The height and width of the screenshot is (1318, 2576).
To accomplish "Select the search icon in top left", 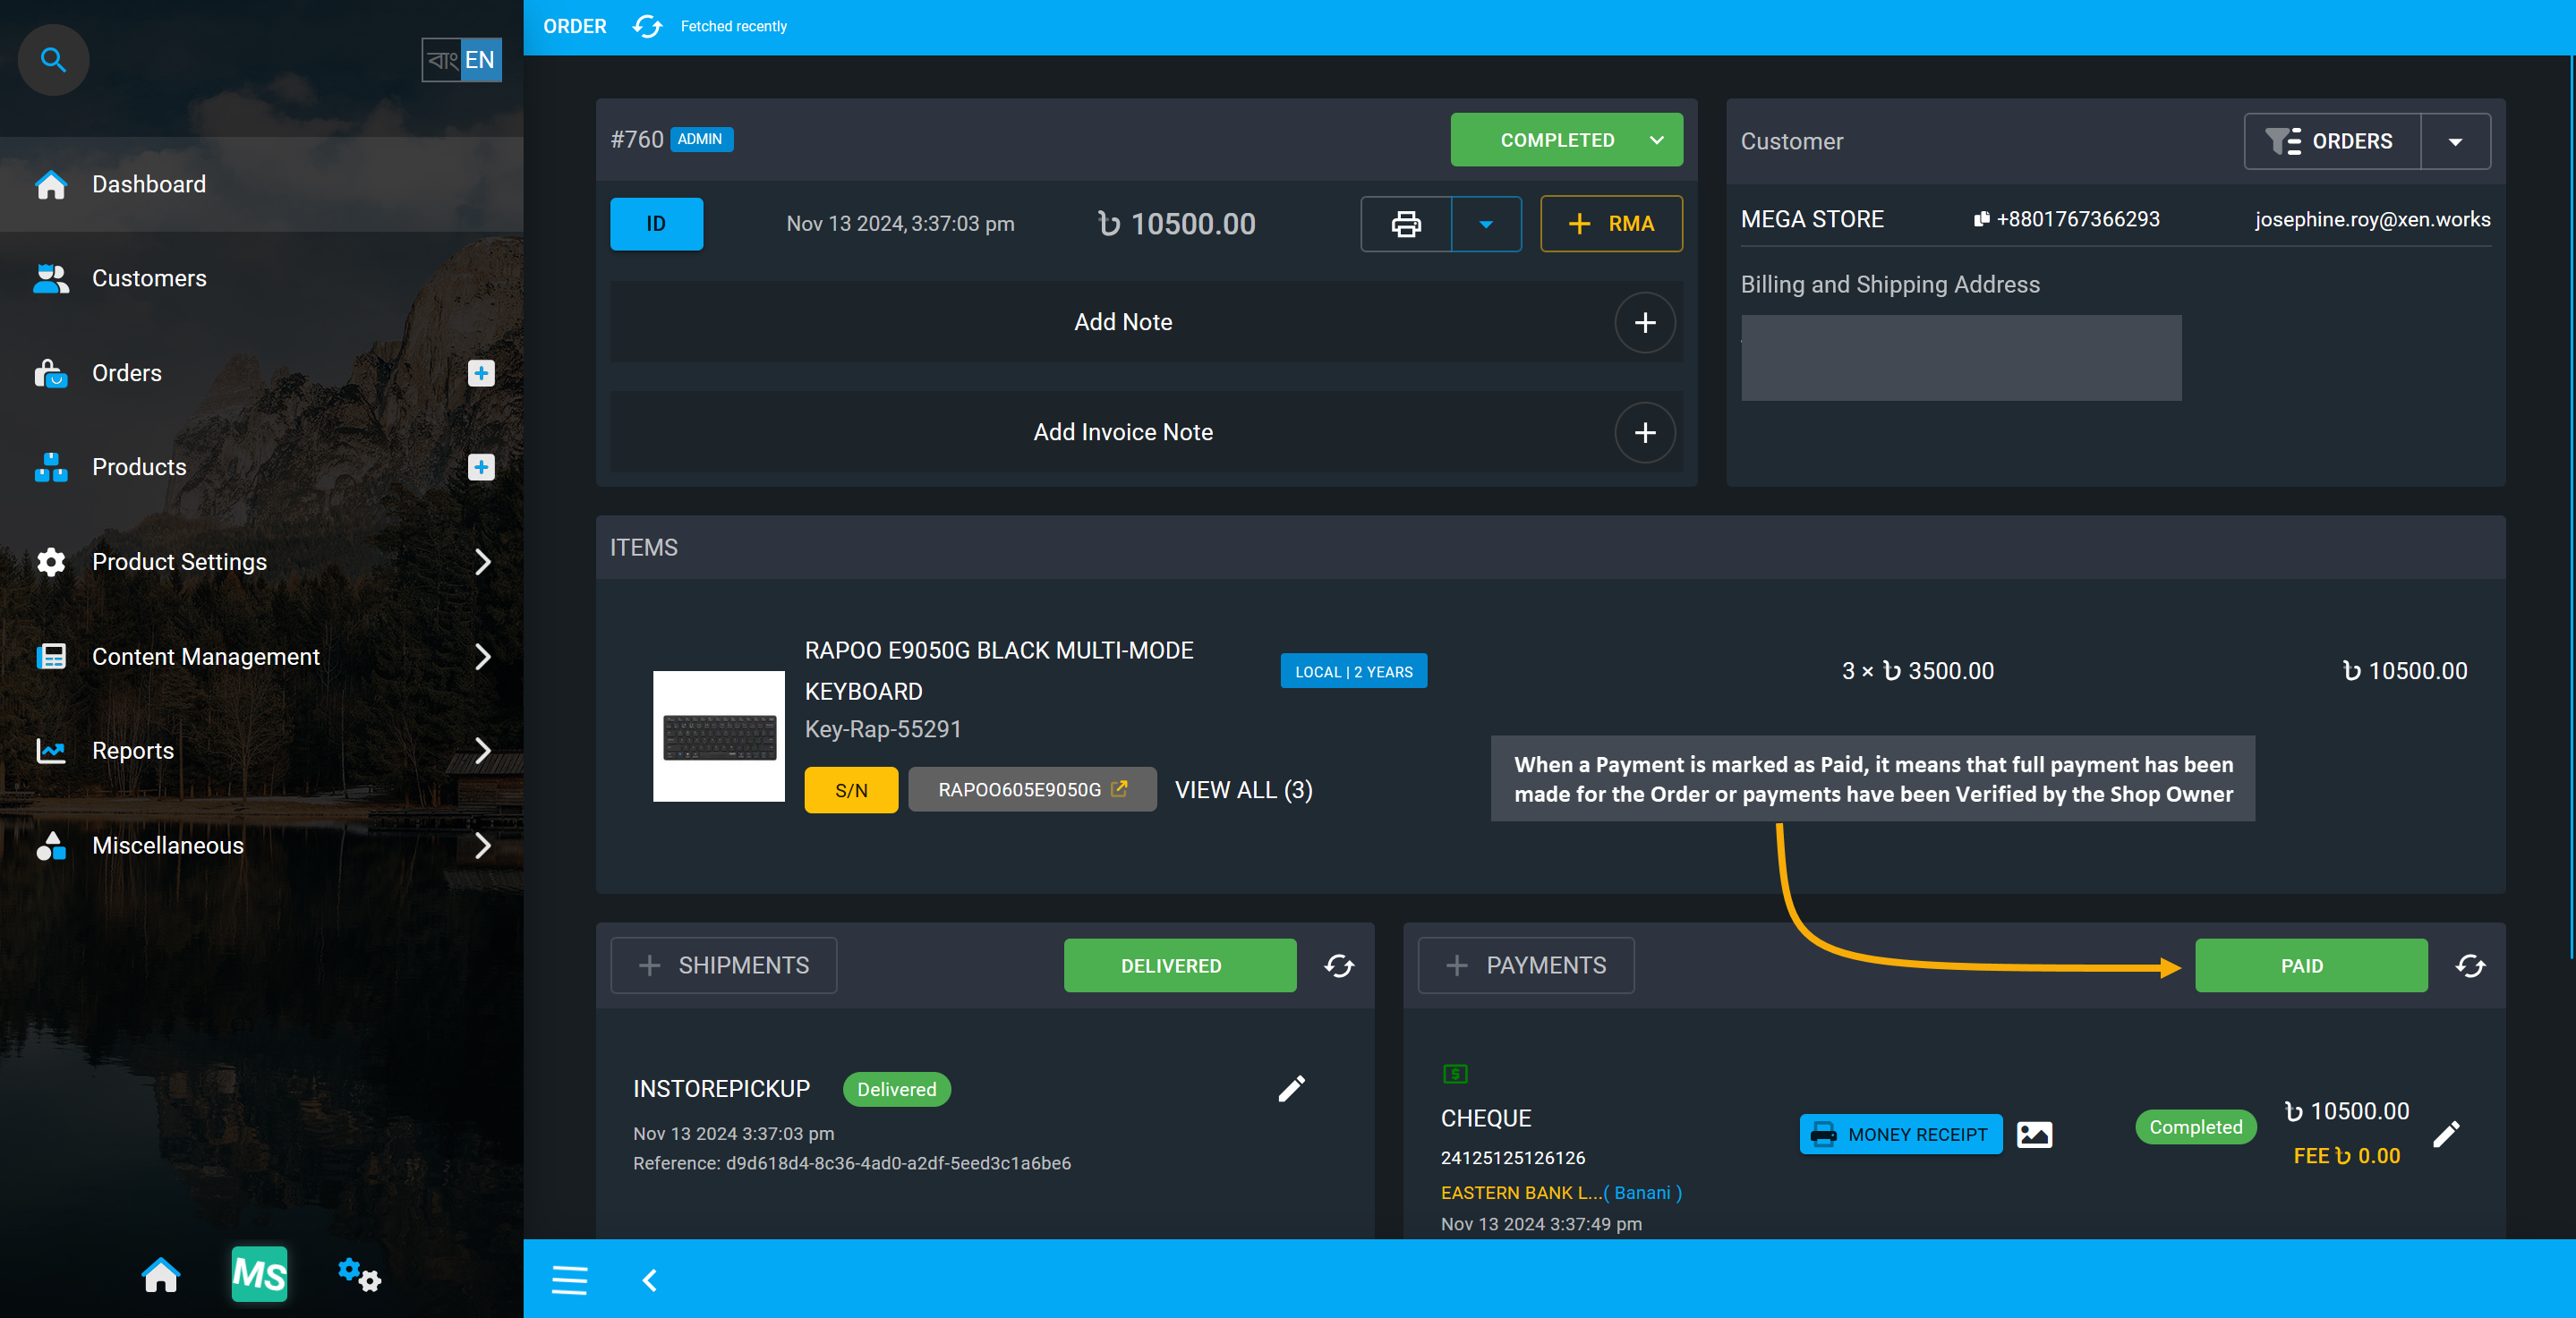I will coord(52,59).
